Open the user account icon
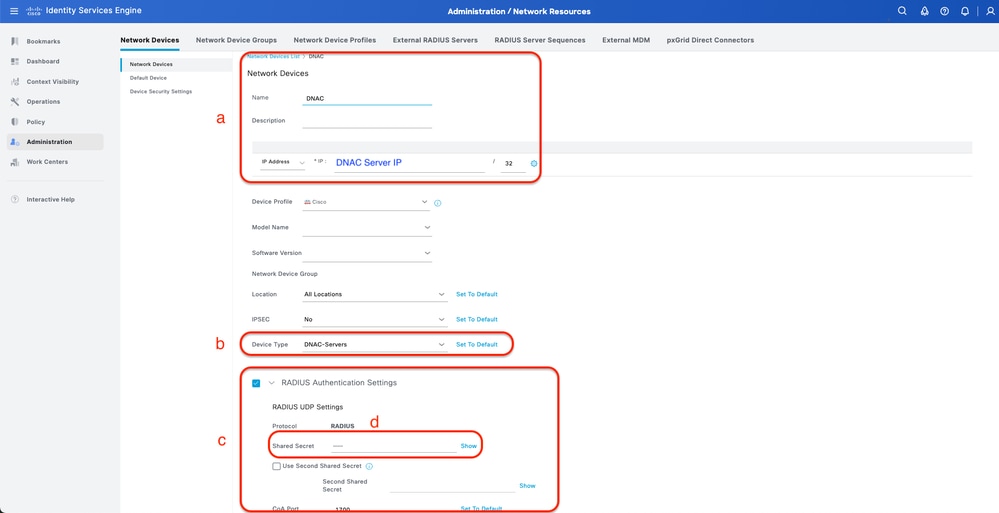The width and height of the screenshot is (999, 513). pos(989,11)
